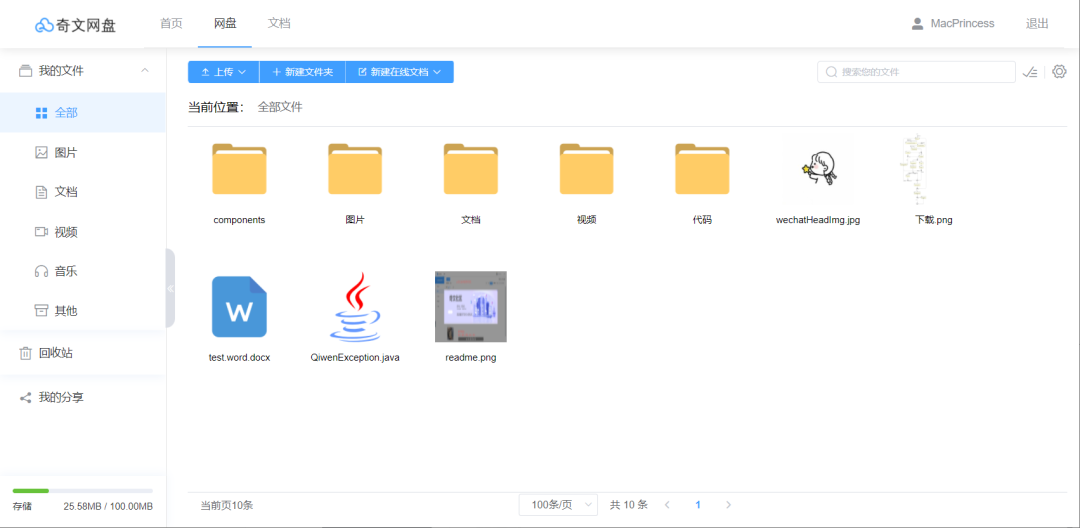
Task: Open the 图片 folder icon
Action: [355, 169]
